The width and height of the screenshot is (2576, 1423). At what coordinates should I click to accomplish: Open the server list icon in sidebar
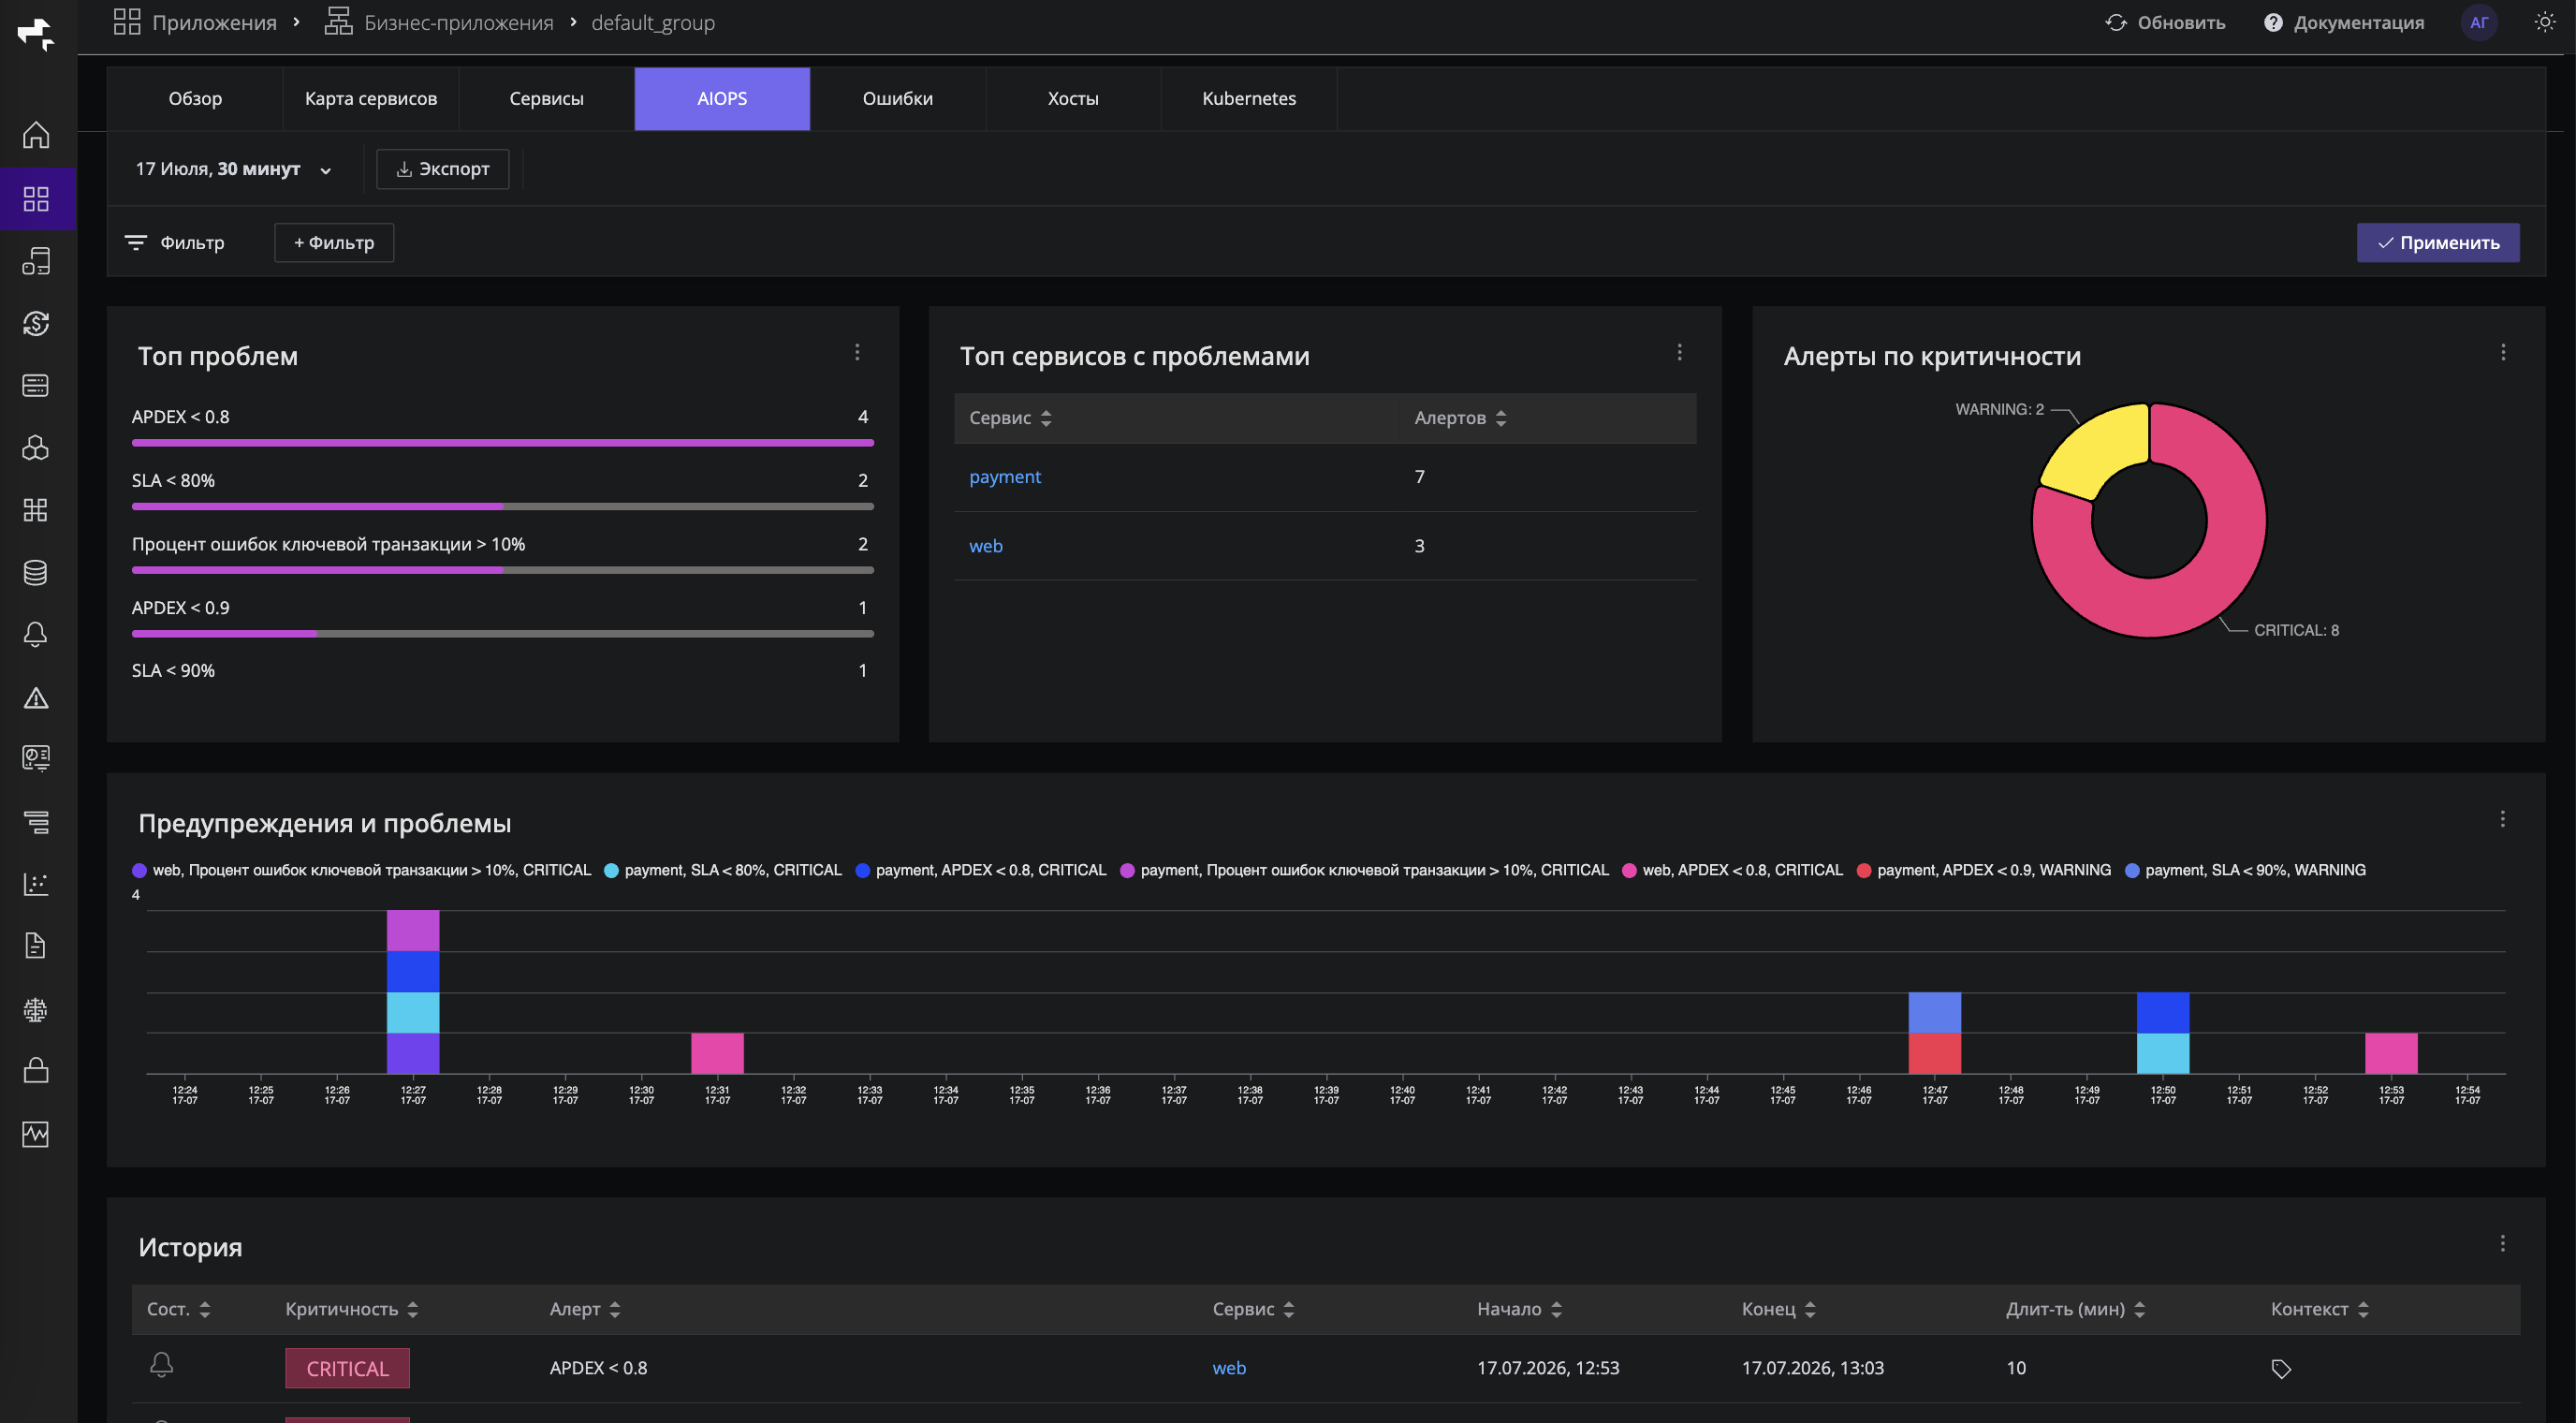(36, 385)
